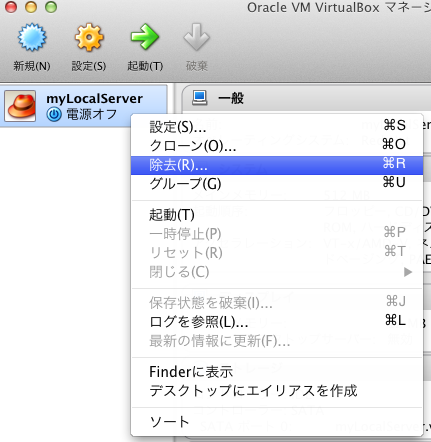Click 最新の情報に更新(F)... menu entry
The image size is (431, 442).
[277, 341]
